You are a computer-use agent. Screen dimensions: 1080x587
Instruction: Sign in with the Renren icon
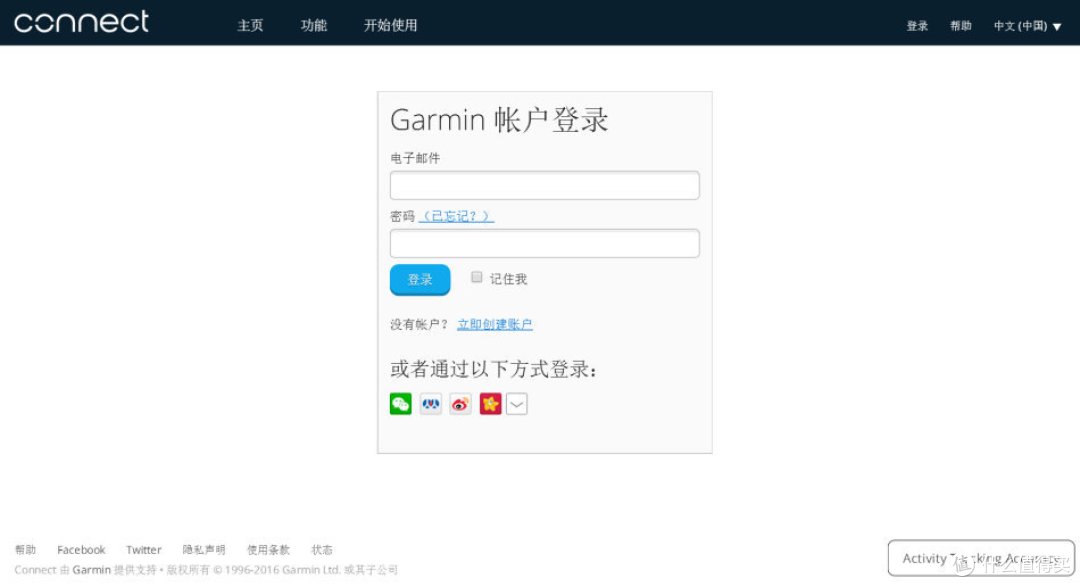click(x=431, y=404)
